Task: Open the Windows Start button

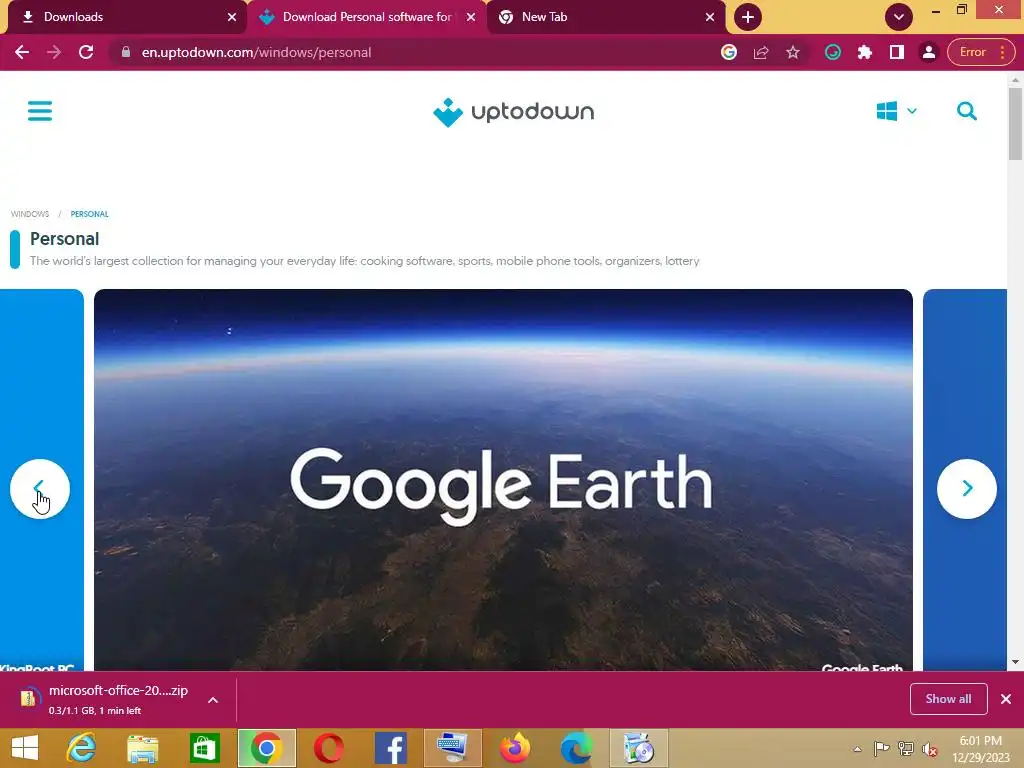Action: (25, 748)
